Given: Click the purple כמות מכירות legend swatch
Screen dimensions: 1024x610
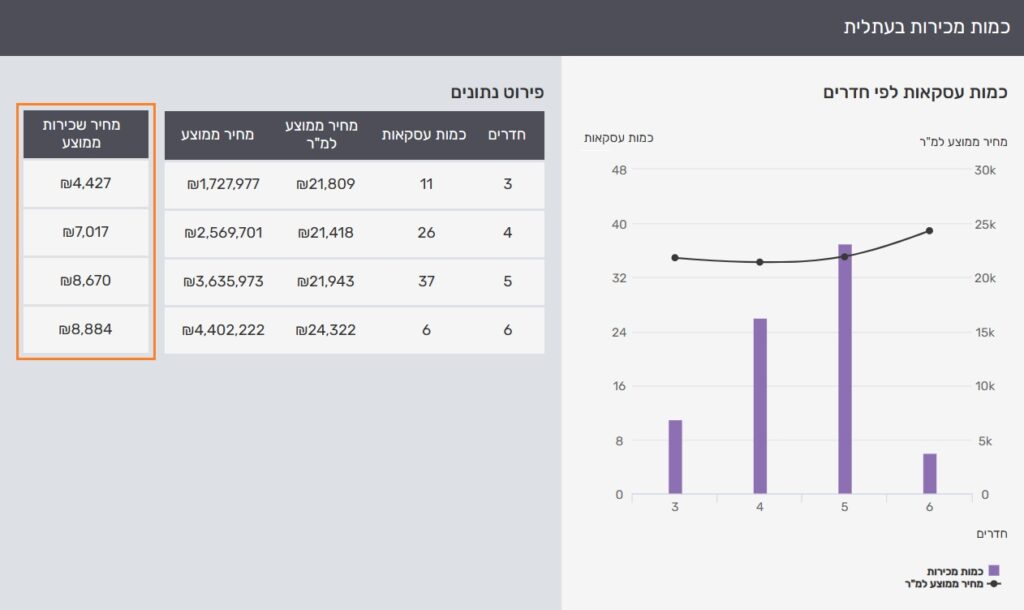Looking at the screenshot, I should pos(993,571).
